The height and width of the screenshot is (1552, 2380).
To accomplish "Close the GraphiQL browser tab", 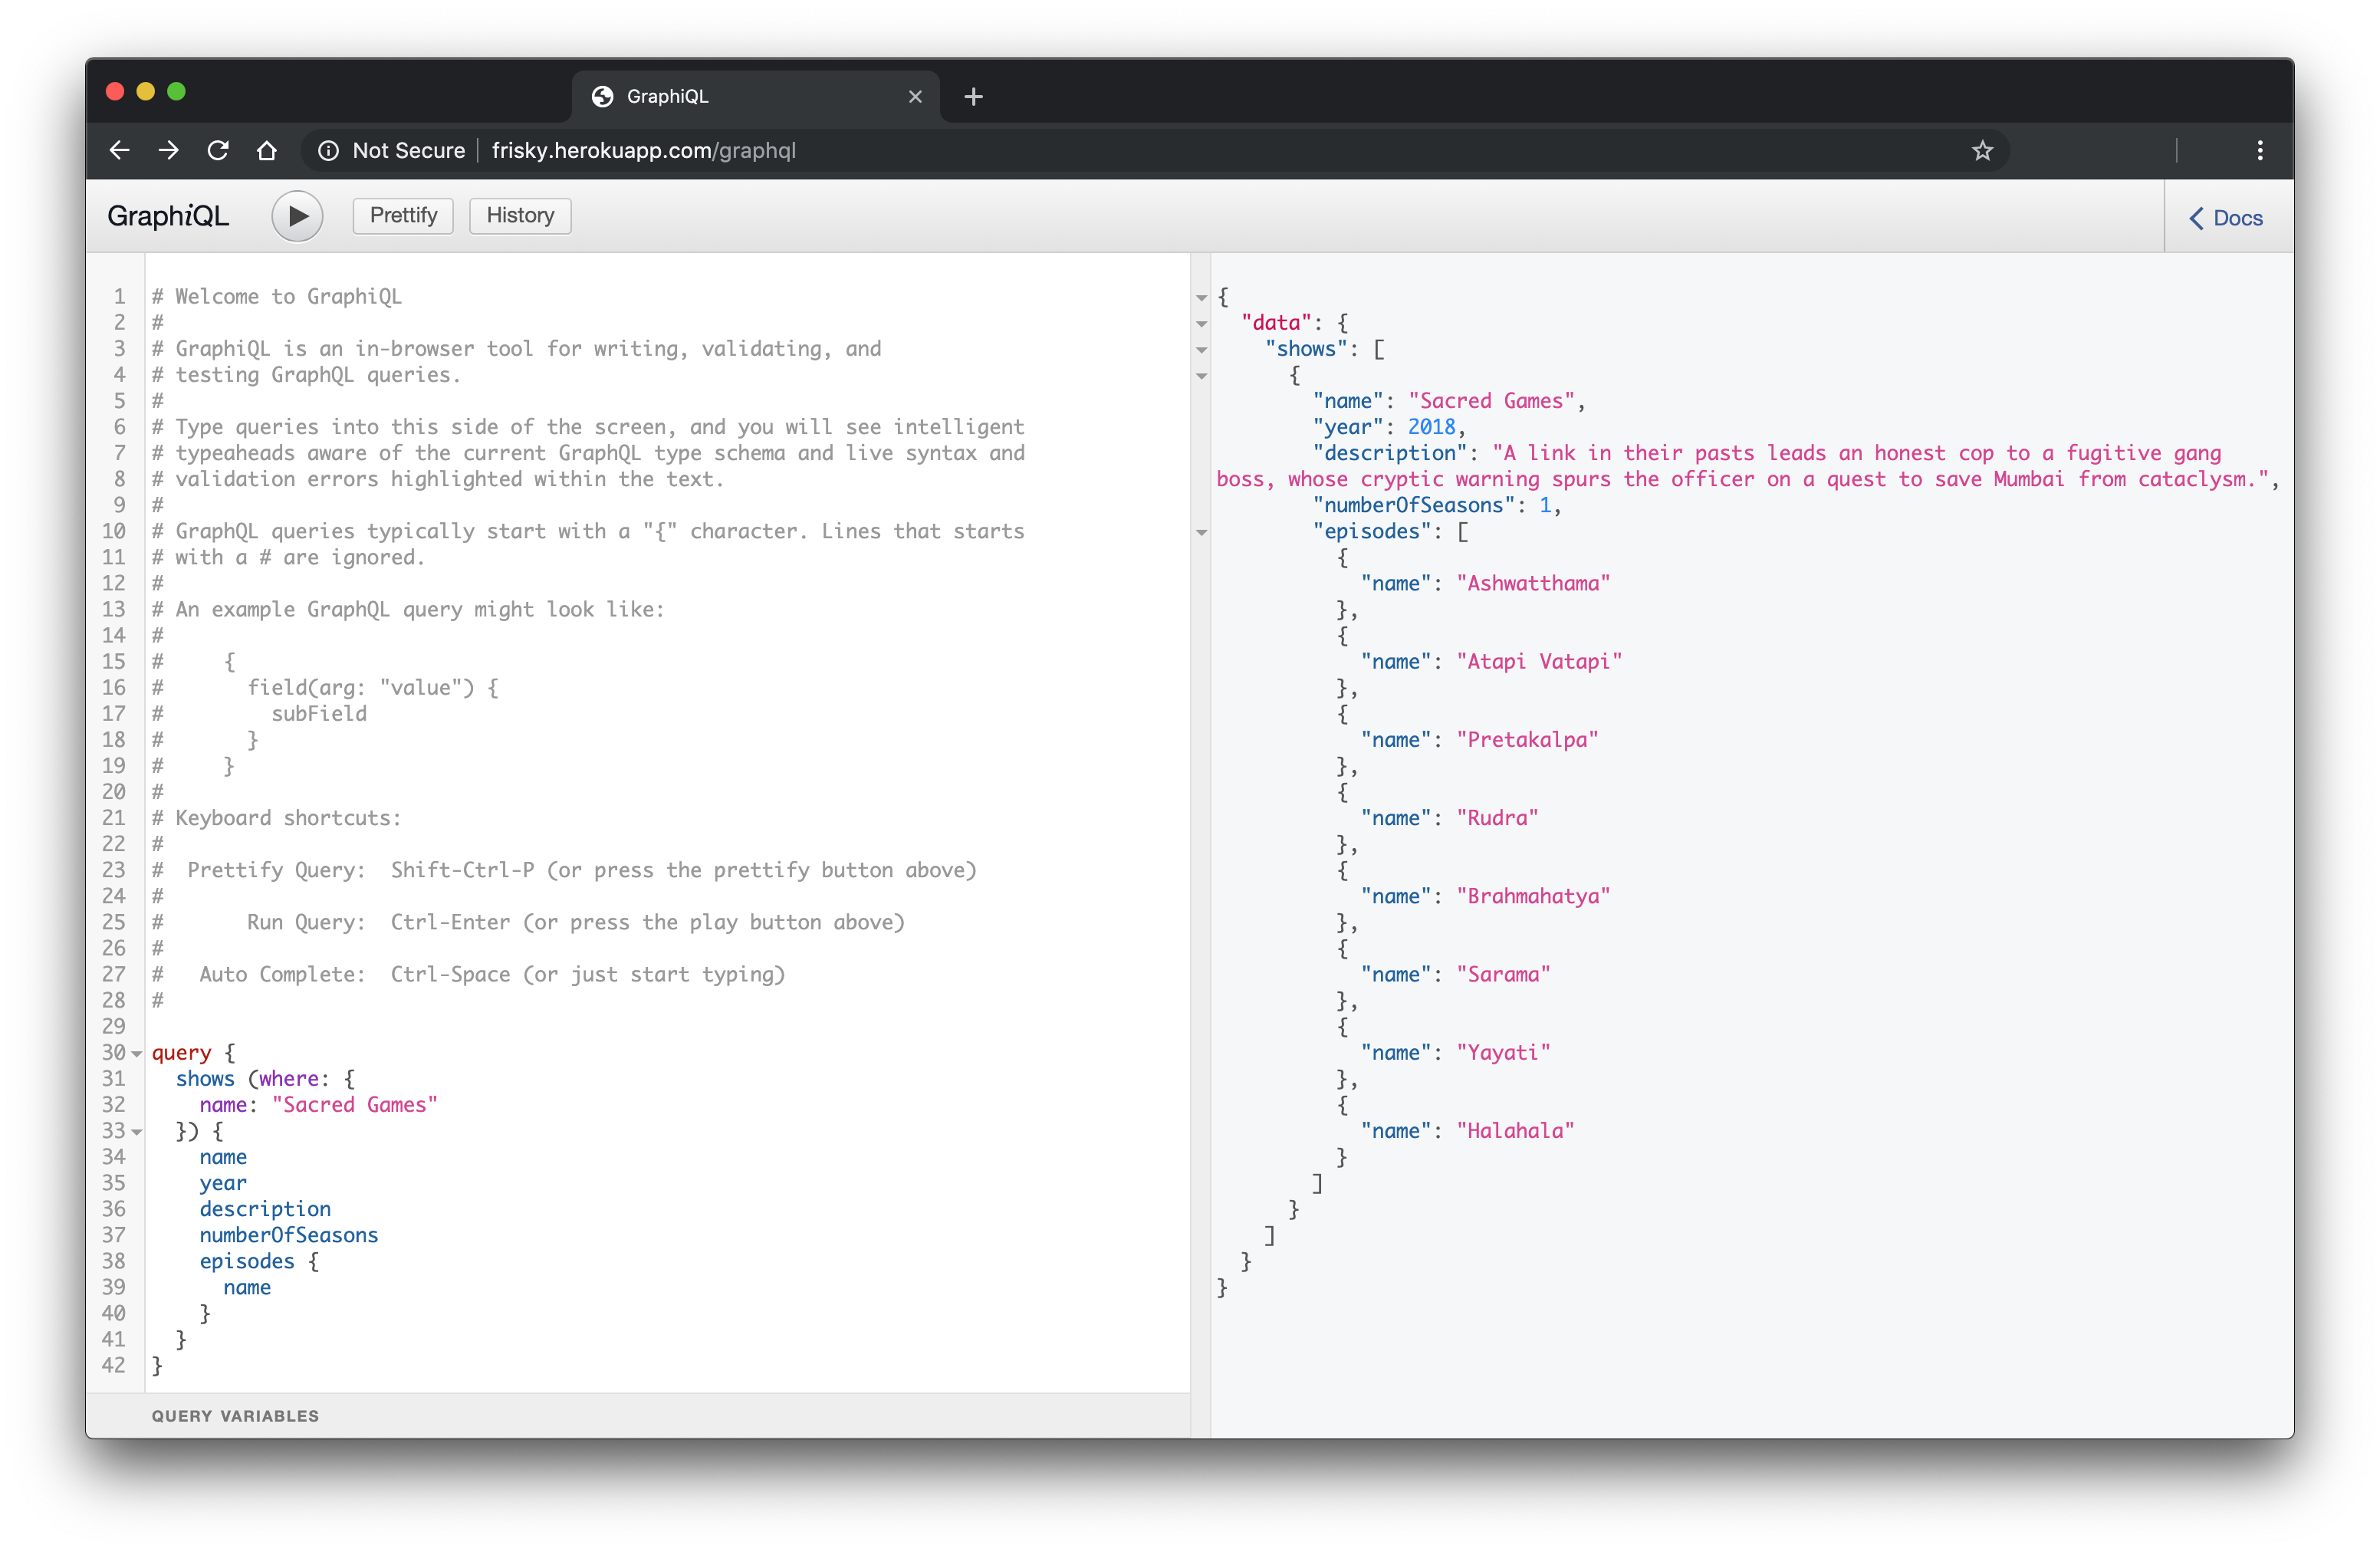I will (915, 97).
